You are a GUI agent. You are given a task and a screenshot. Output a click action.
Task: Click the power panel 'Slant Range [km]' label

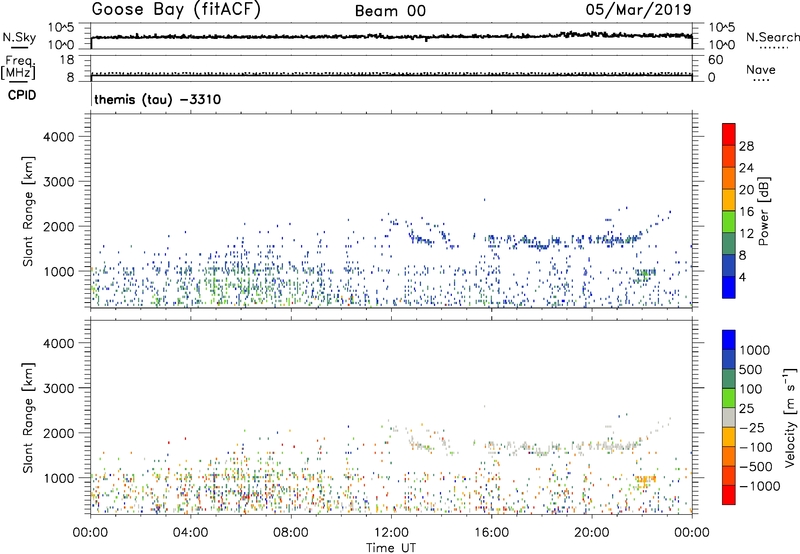28,211
